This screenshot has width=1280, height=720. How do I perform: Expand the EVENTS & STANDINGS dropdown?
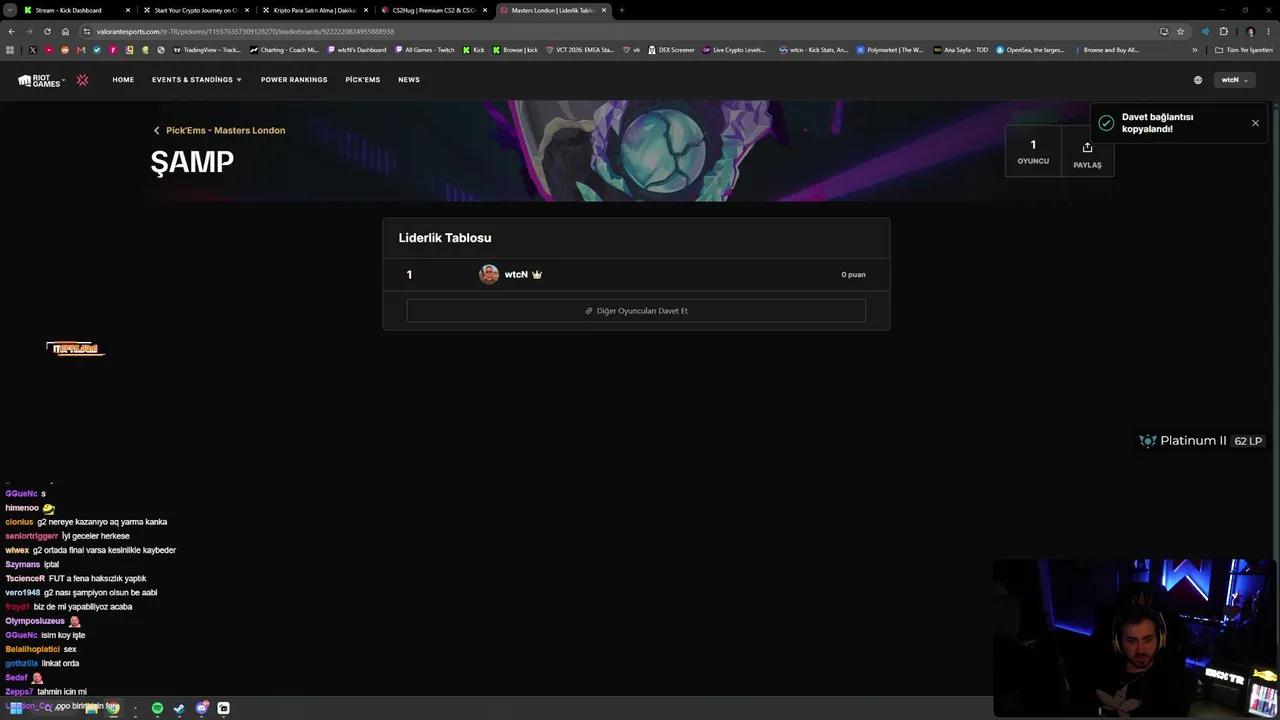[x=197, y=80]
